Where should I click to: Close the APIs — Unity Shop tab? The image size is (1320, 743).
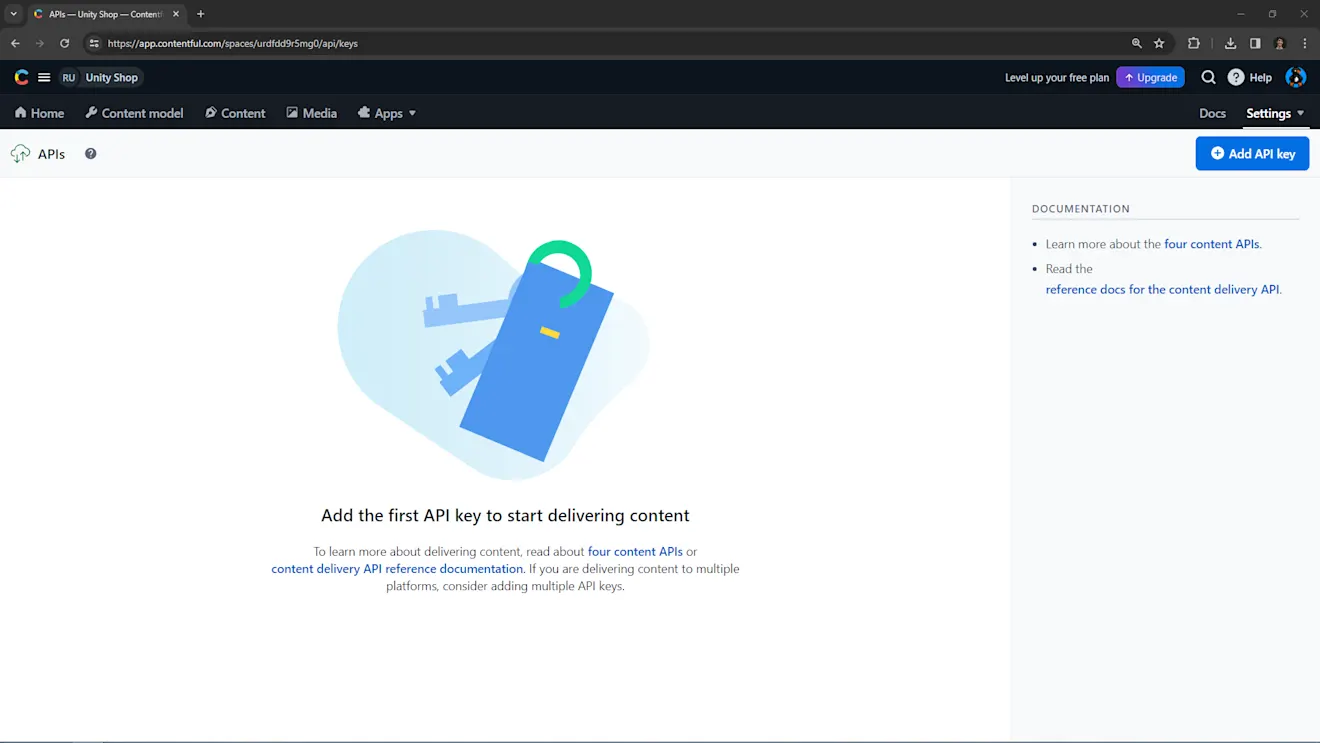[176, 14]
